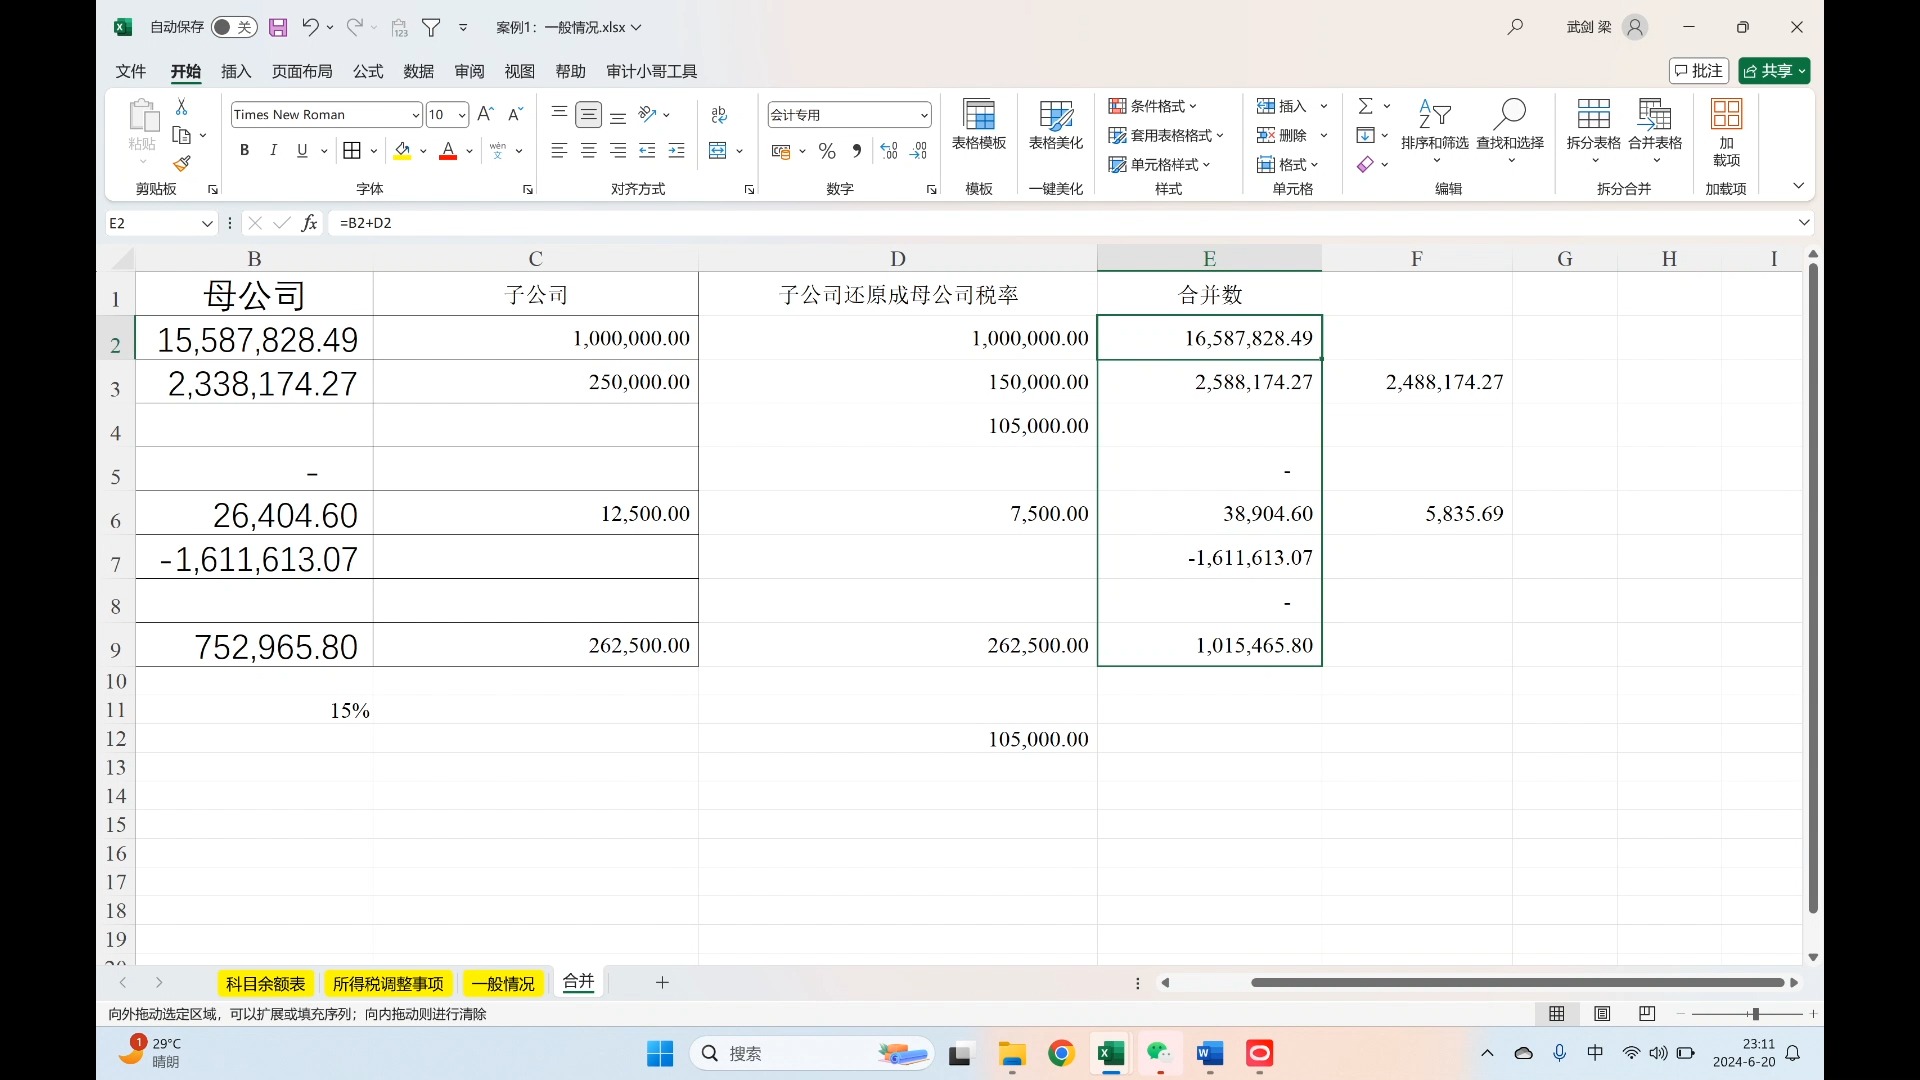Switch to the 科目余额表 tab

(264, 981)
